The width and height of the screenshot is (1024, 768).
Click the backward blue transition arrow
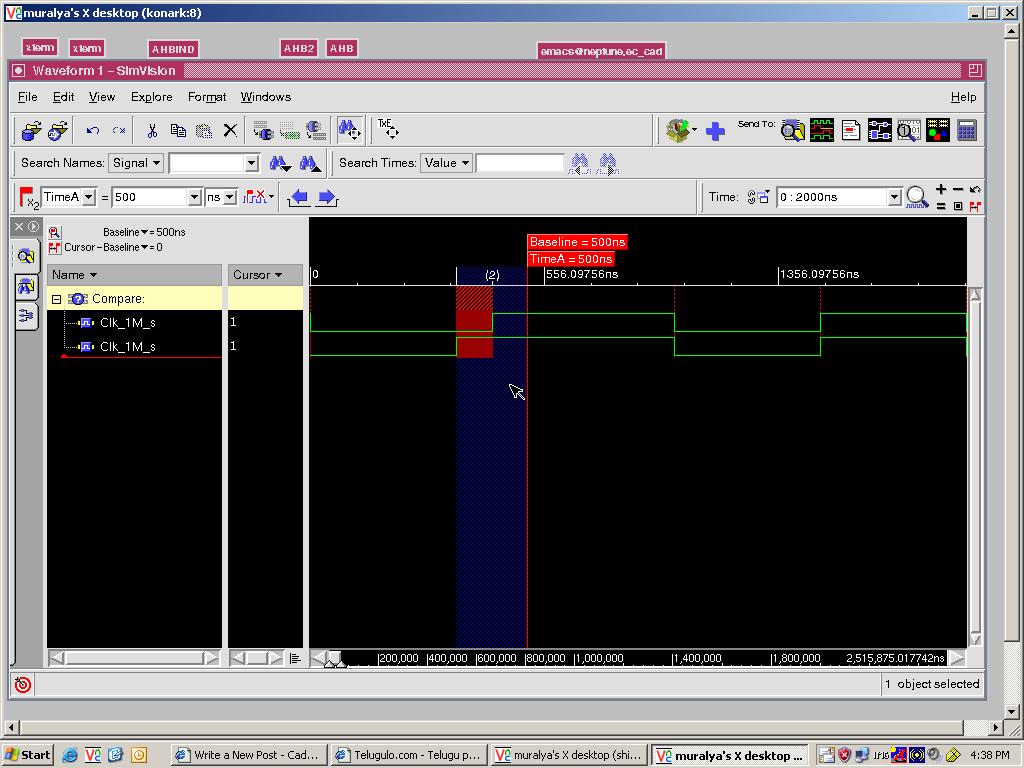pos(297,197)
